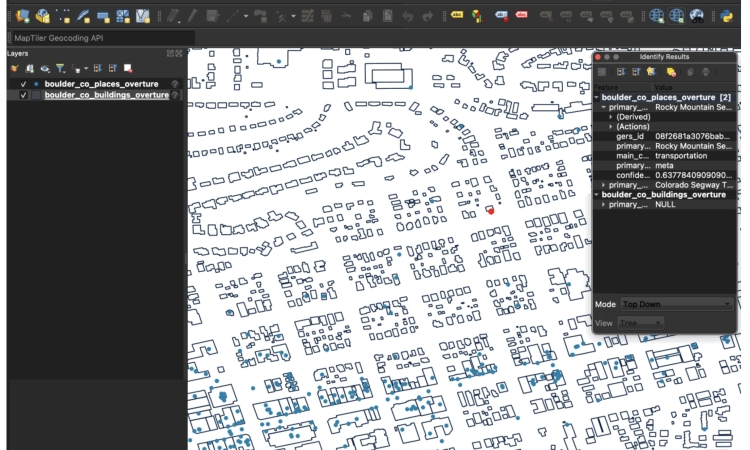Expand the (Actions) row in Identify Results
The height and width of the screenshot is (450, 750).
pos(611,127)
